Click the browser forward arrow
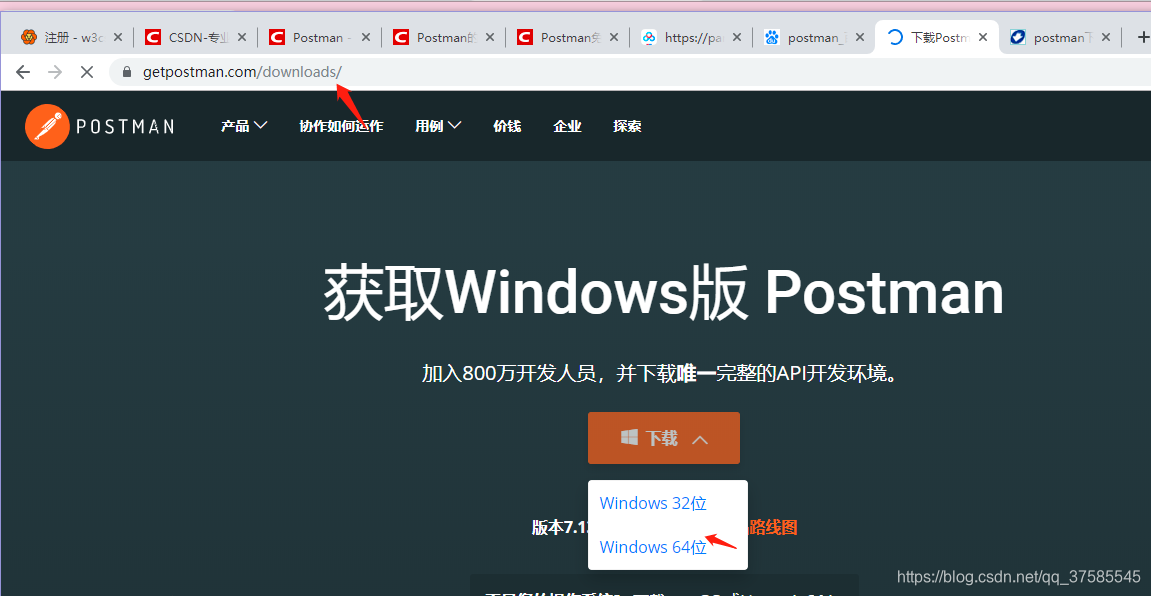This screenshot has height=596, width=1151. click(55, 72)
